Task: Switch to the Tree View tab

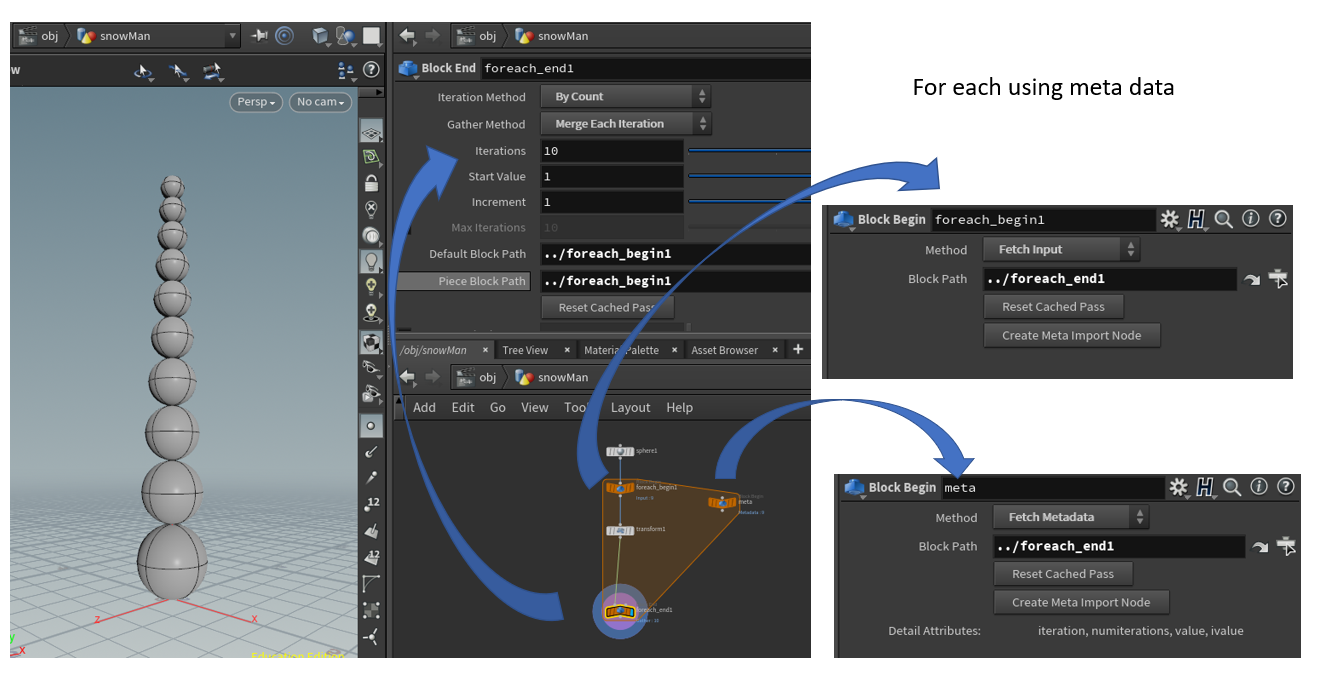Action: [x=525, y=350]
